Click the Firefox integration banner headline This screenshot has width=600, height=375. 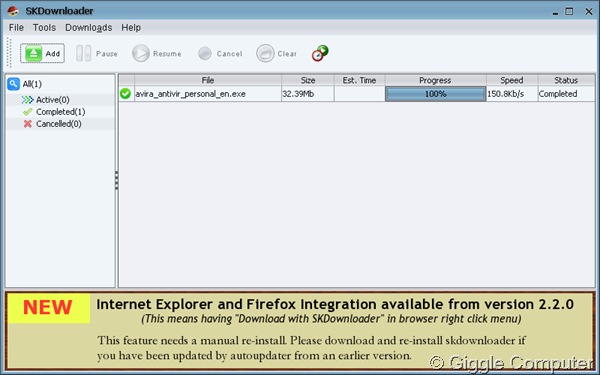pyautogui.click(x=335, y=305)
